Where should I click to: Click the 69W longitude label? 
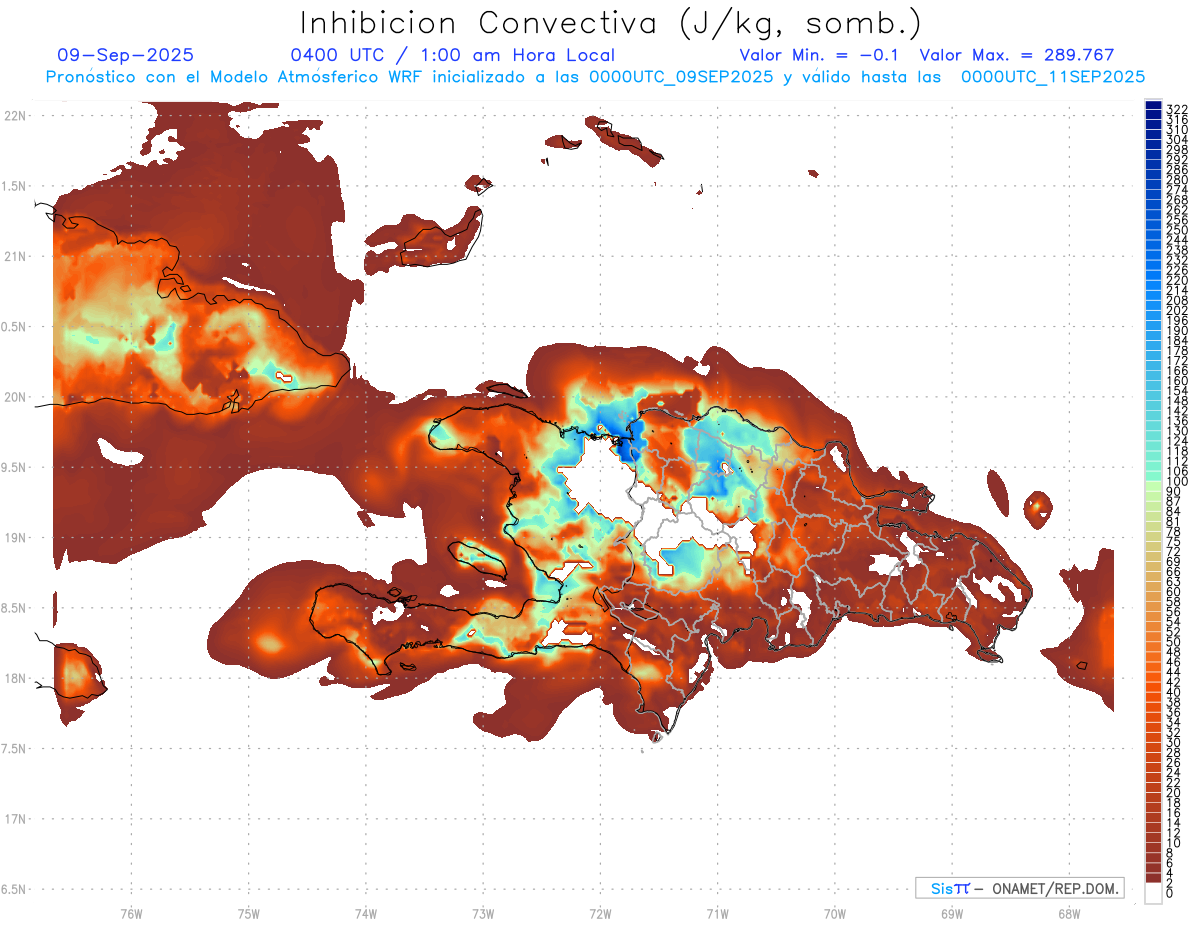[951, 913]
